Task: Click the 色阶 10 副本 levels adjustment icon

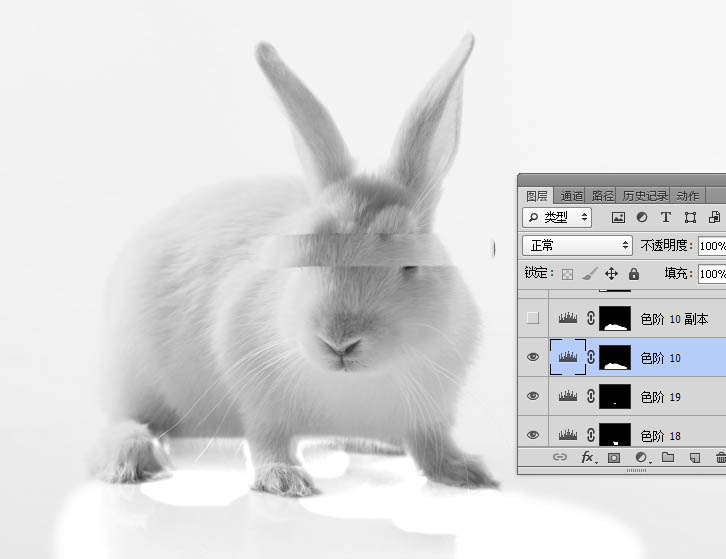Action: coord(568,318)
